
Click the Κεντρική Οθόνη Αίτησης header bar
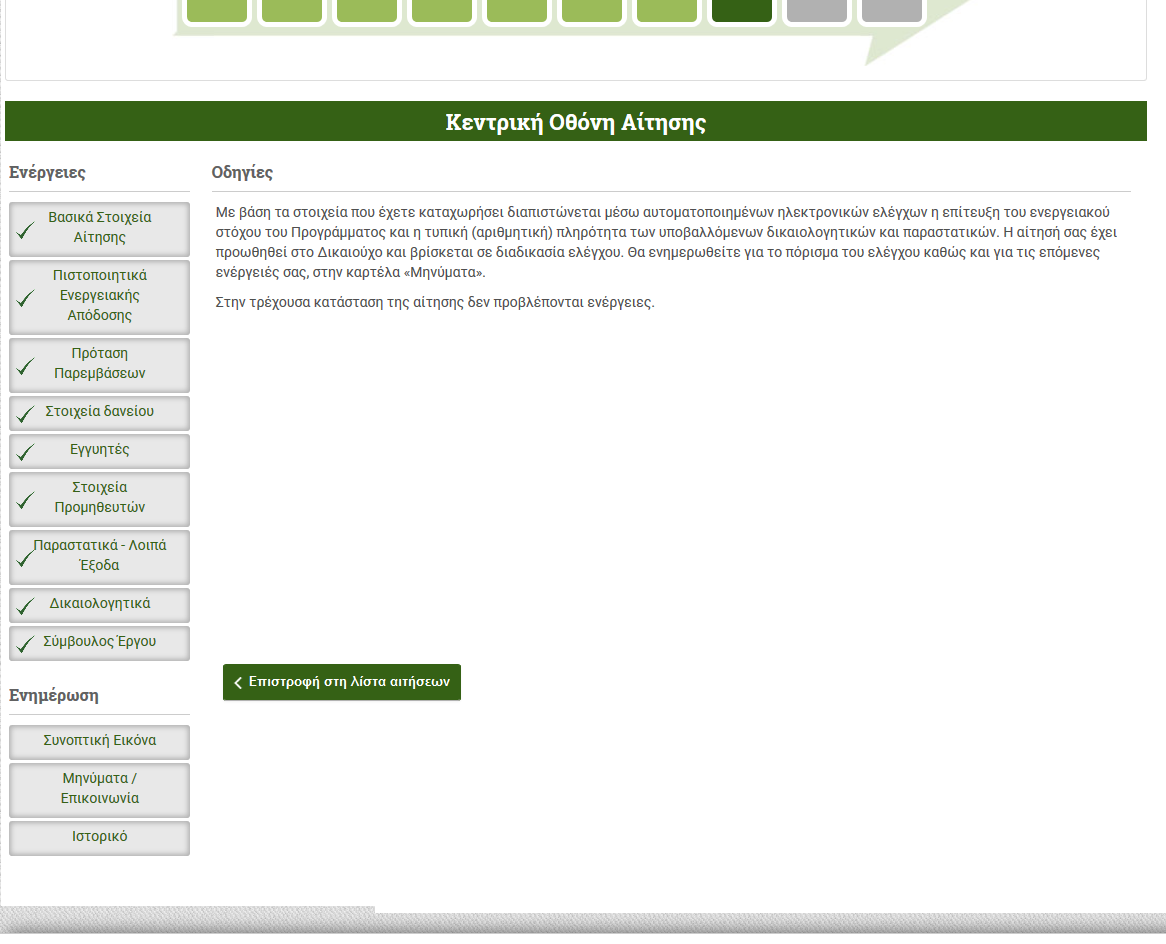[575, 122]
